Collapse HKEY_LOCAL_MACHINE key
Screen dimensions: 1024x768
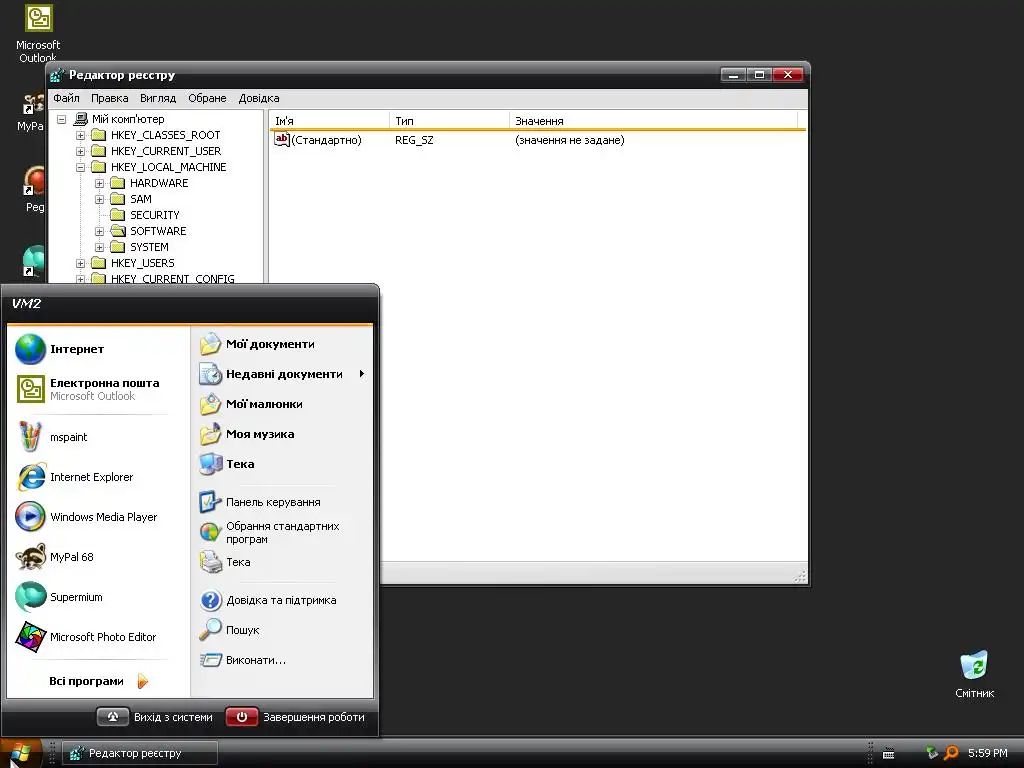point(80,167)
